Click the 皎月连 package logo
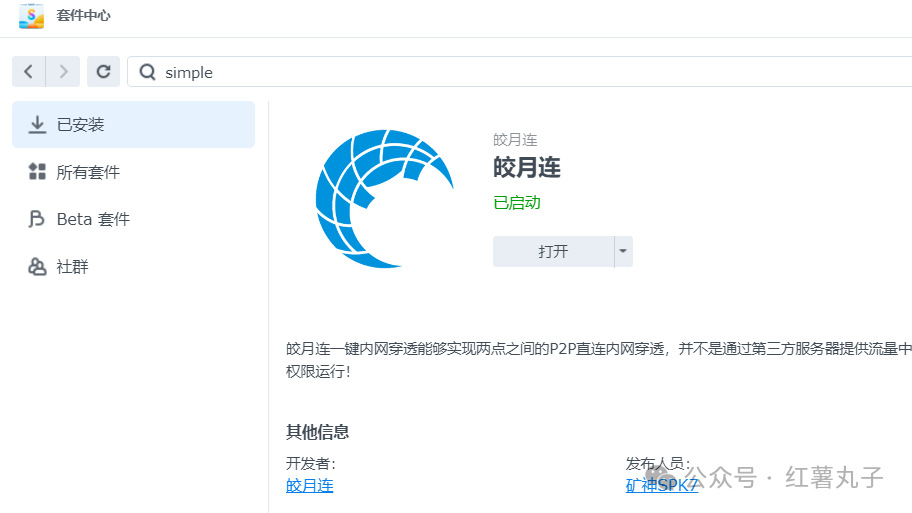Screen dimensions: 912x513 (384, 199)
